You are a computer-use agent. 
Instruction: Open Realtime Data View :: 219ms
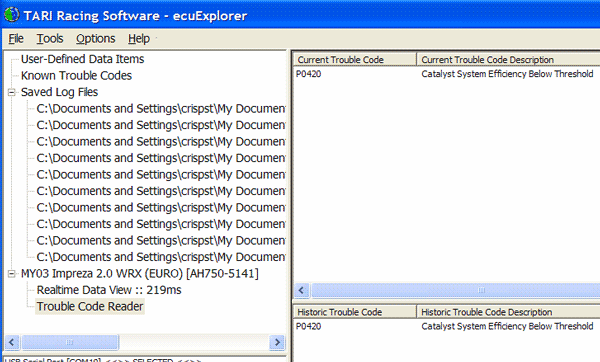click(109, 290)
